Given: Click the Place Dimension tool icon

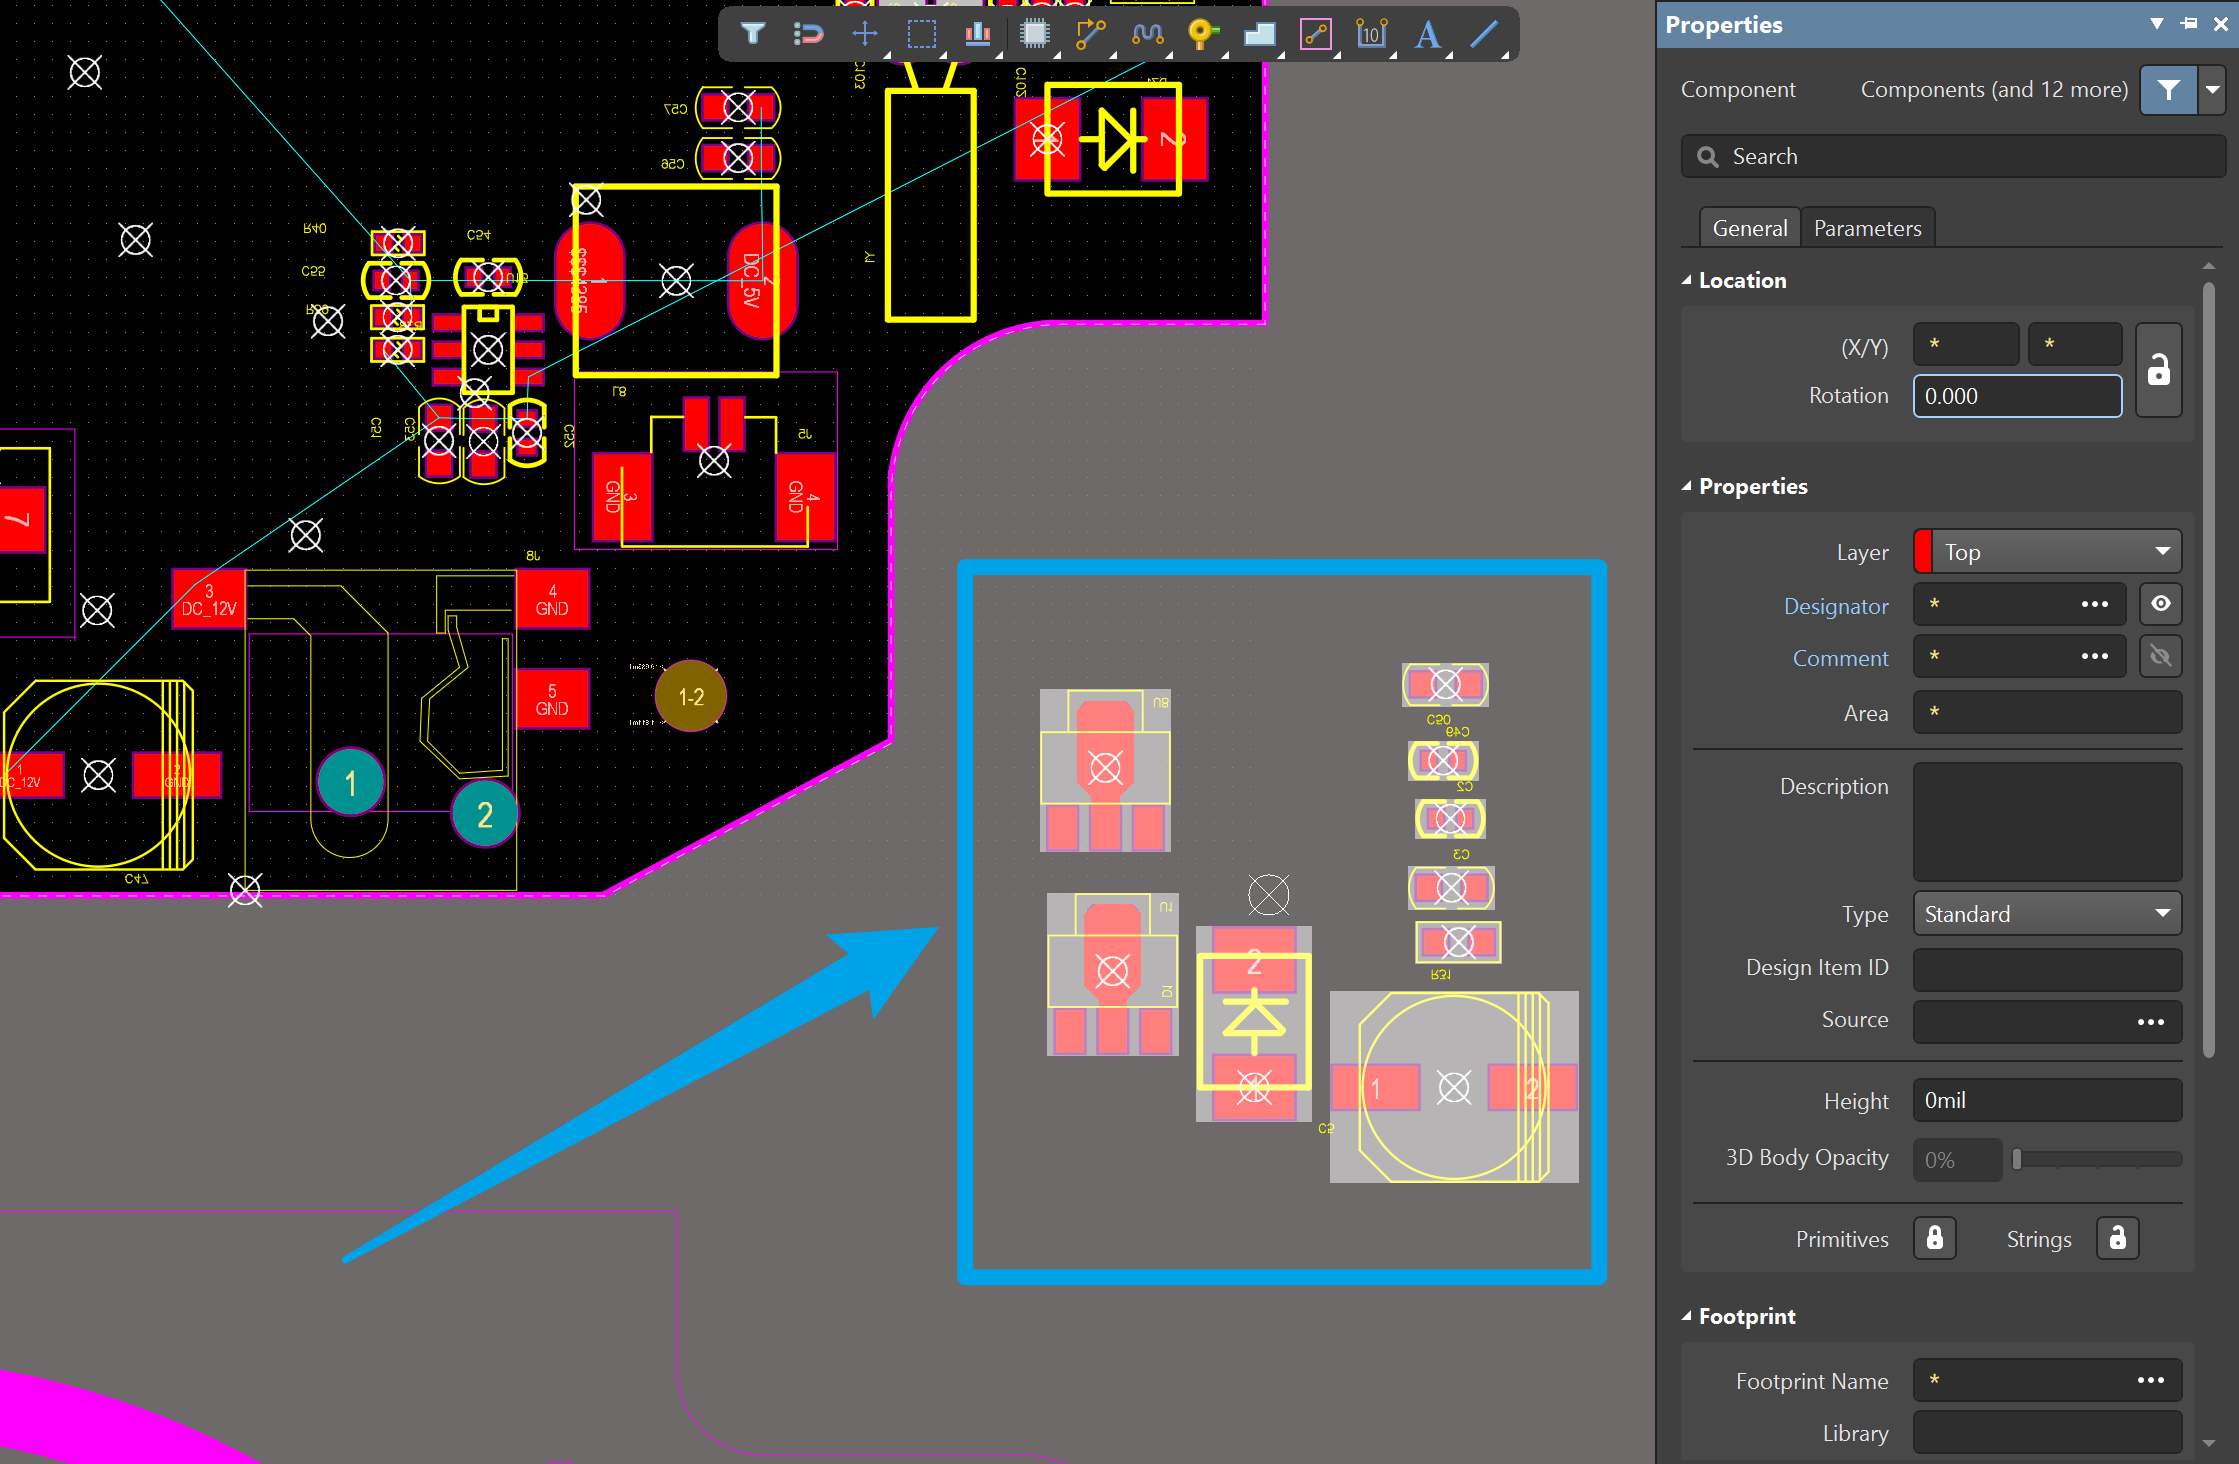Looking at the screenshot, I should (x=1371, y=34).
